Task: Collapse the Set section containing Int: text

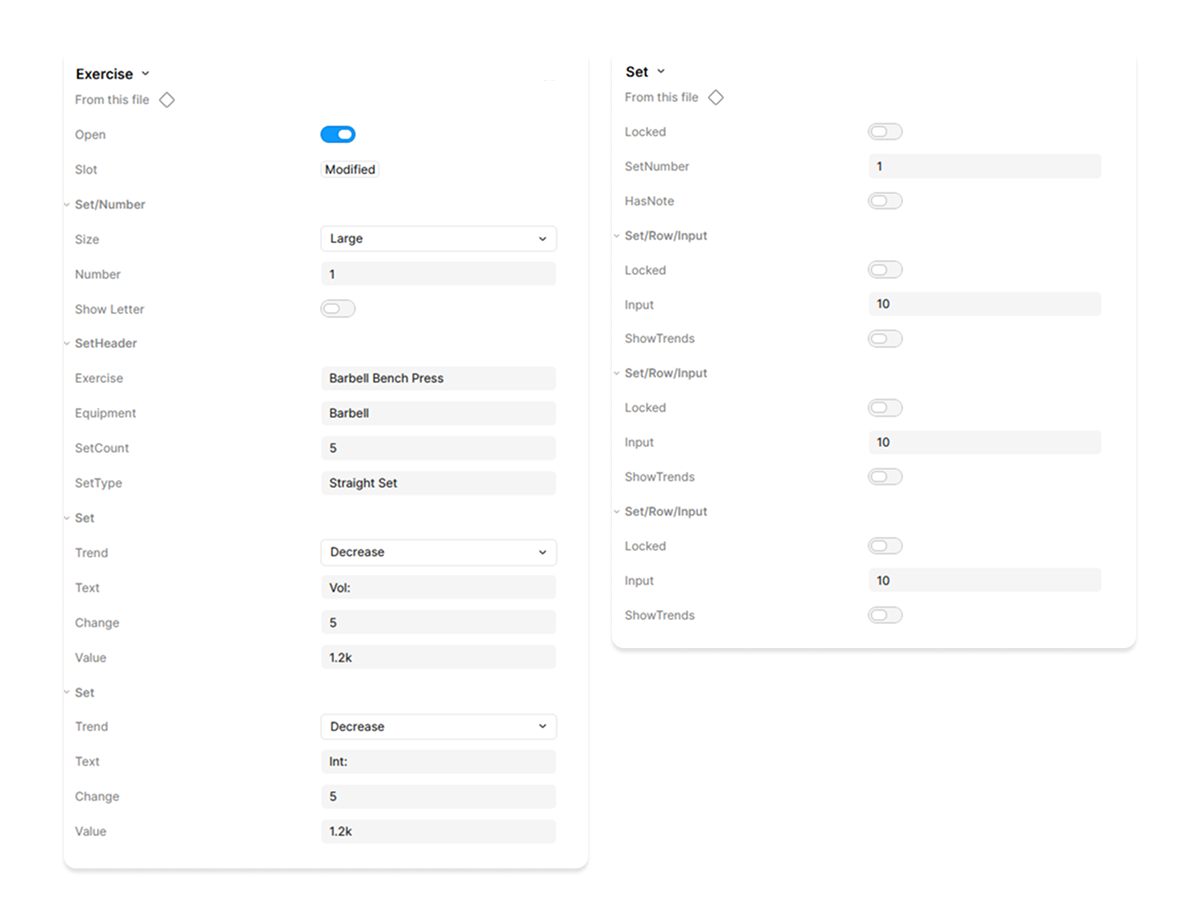Action: pyautogui.click(x=67, y=692)
